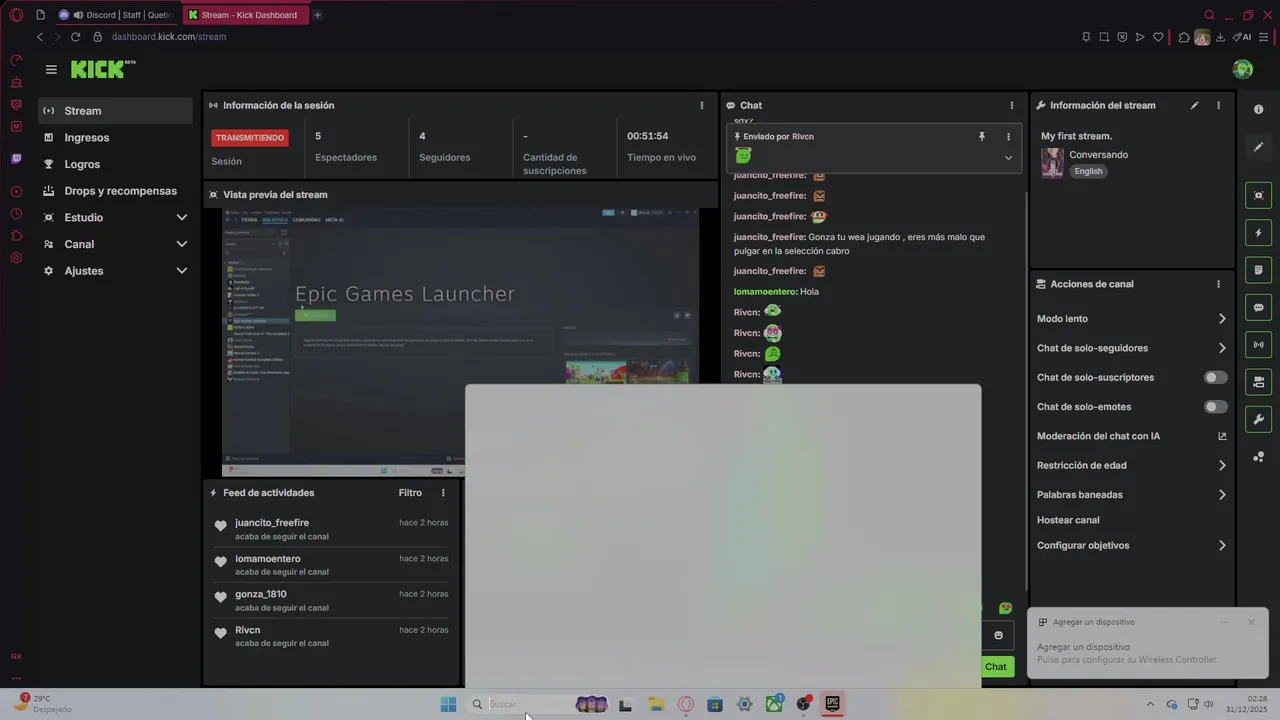Open Palabras baneadas settings

coord(1132,495)
